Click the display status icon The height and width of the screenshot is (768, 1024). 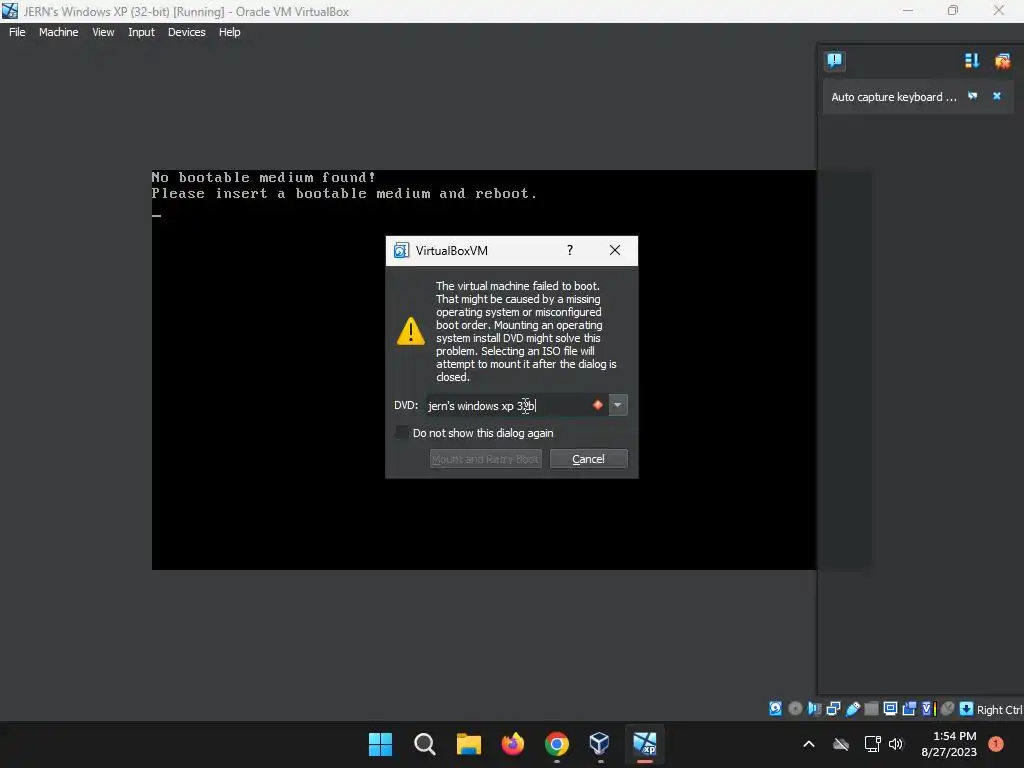890,709
